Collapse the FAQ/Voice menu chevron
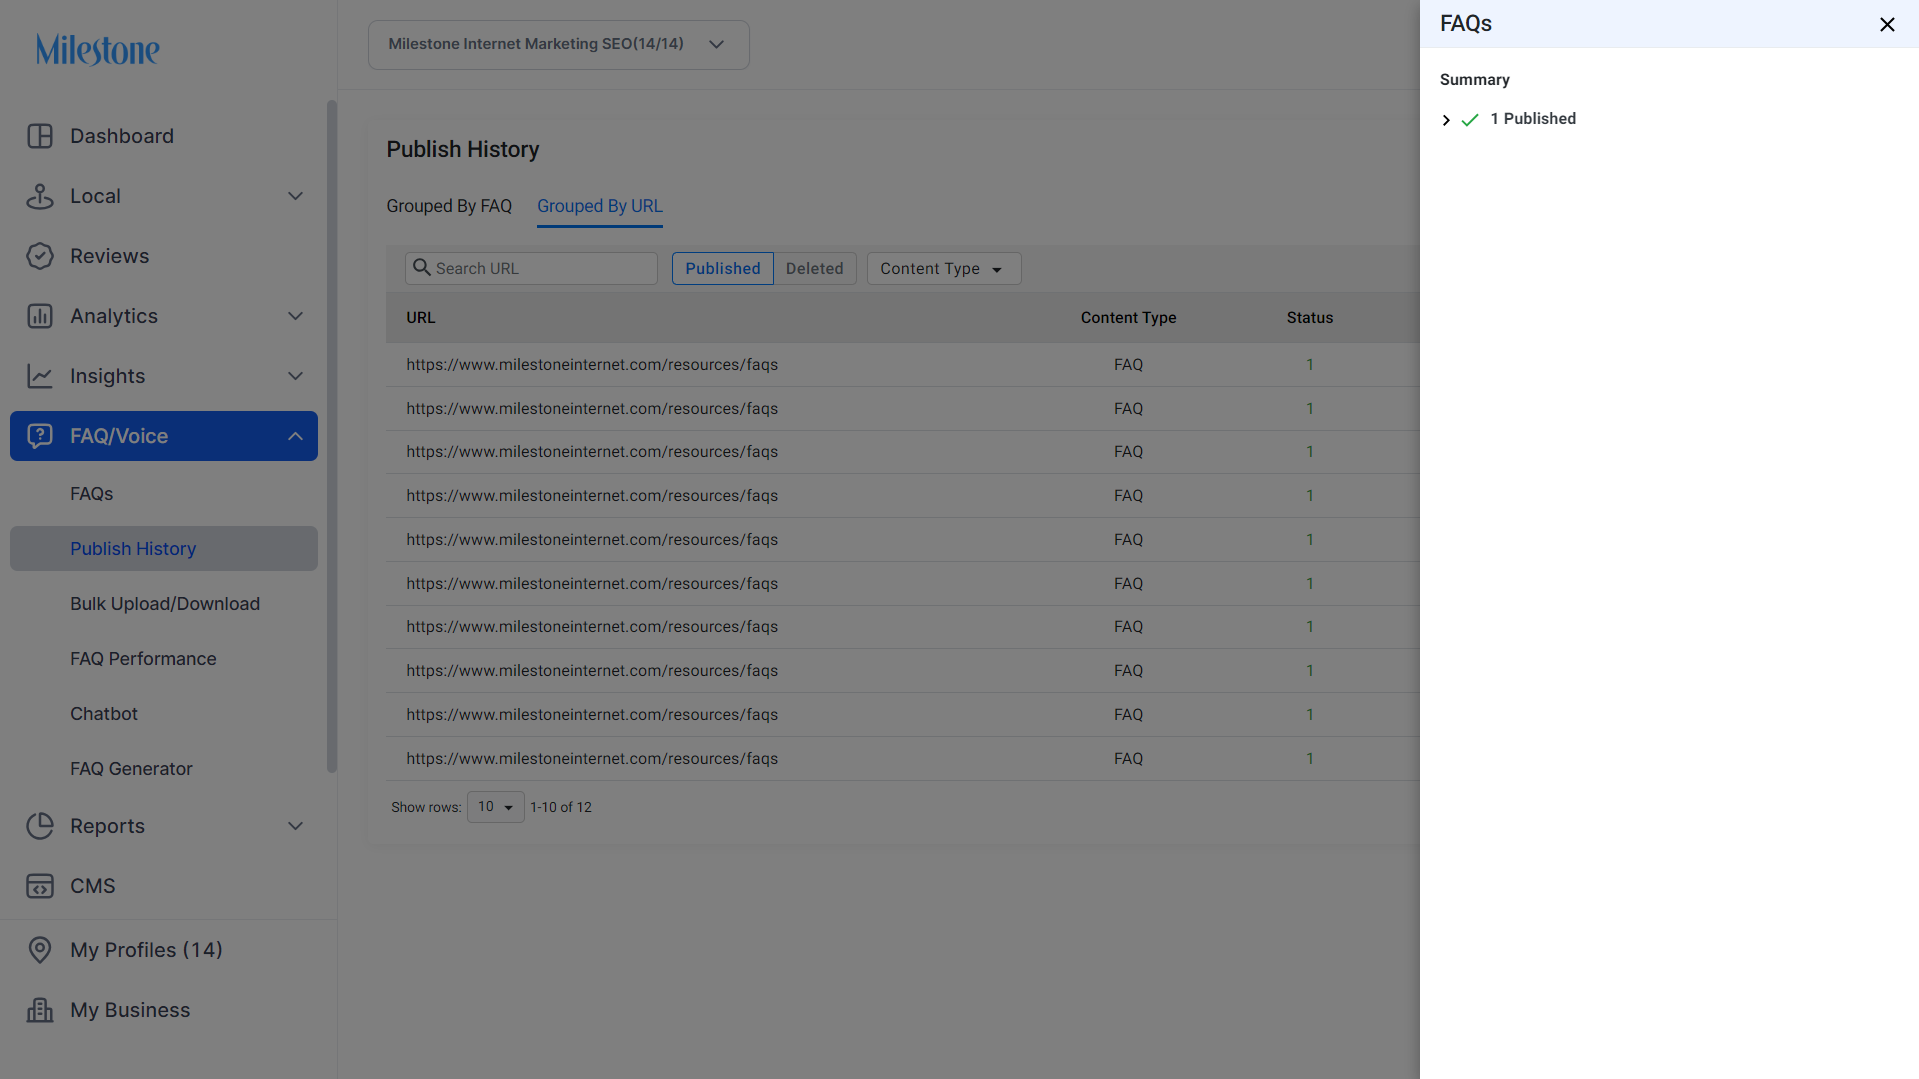The image size is (1919, 1079). click(295, 436)
